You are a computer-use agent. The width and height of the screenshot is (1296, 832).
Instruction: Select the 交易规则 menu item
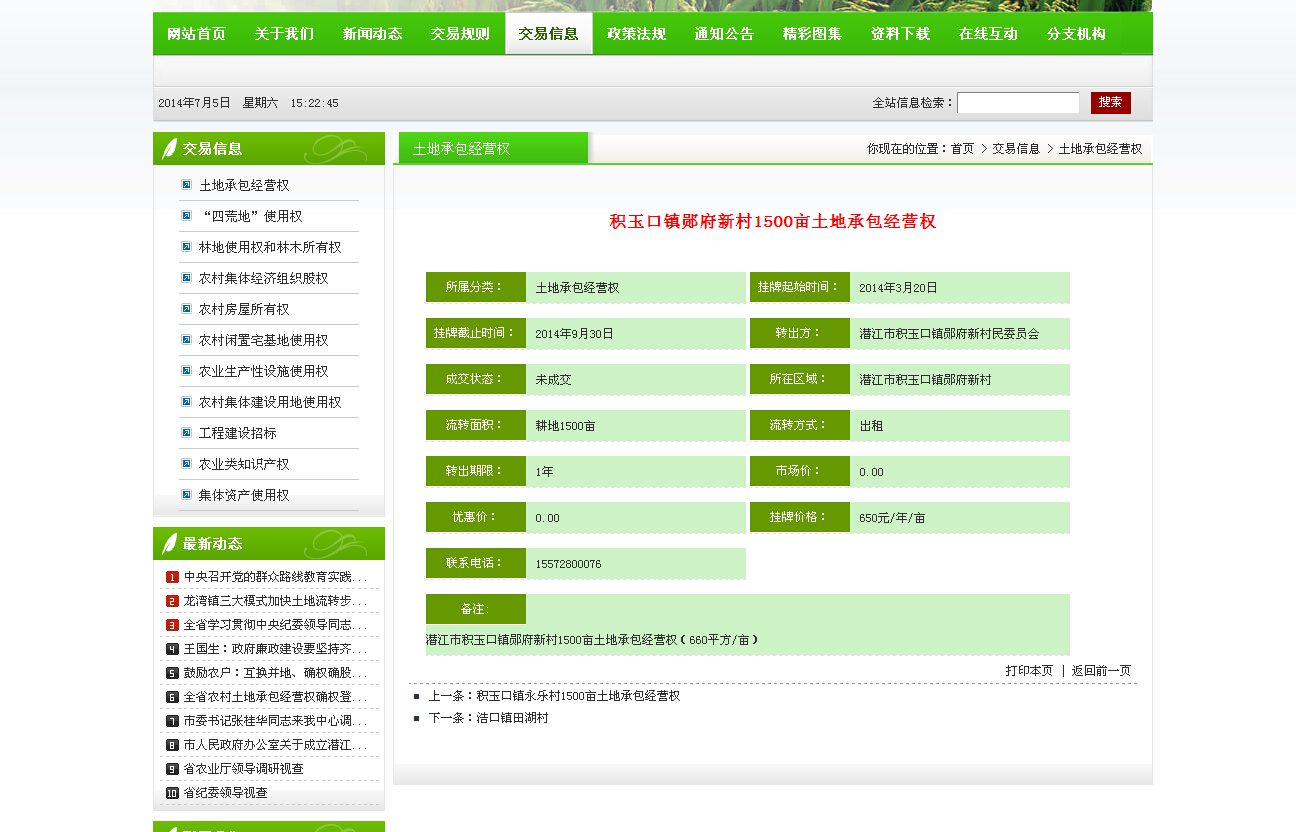(x=460, y=33)
